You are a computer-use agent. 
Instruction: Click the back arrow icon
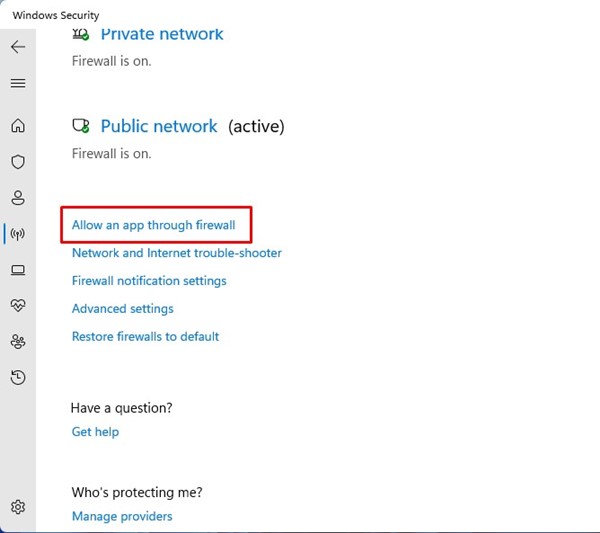pyautogui.click(x=18, y=47)
